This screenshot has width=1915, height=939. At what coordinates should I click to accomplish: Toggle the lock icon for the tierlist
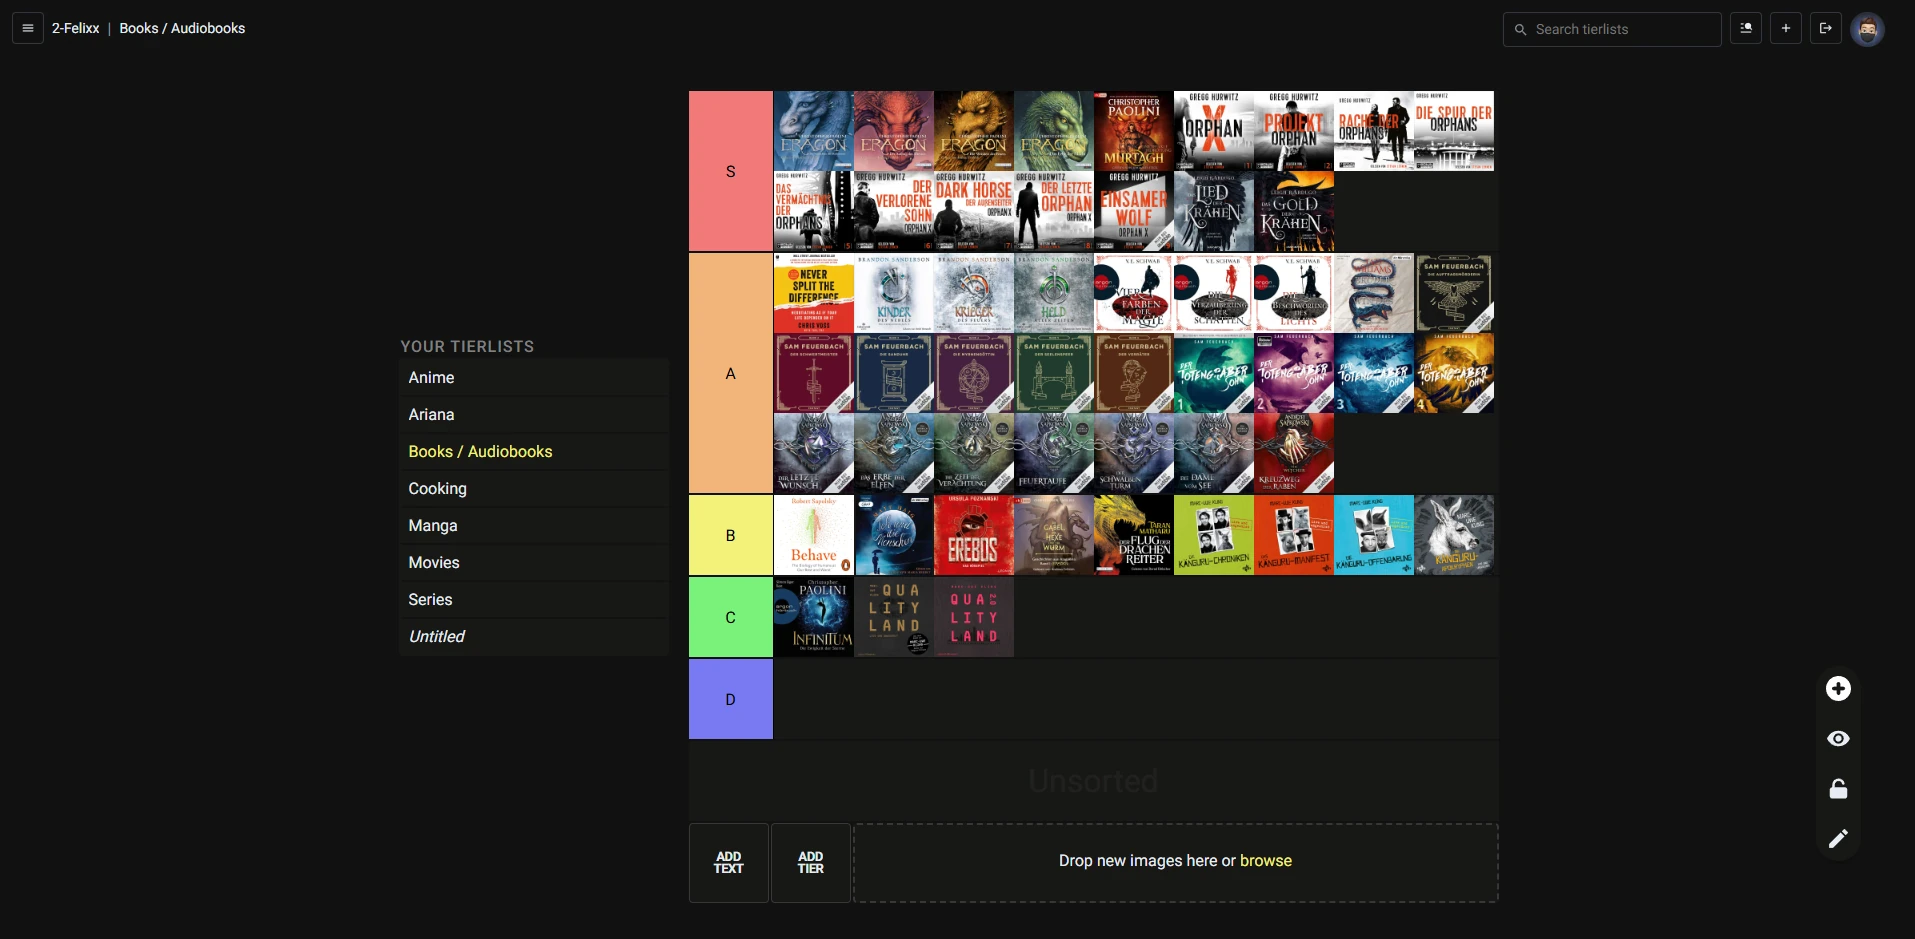pyautogui.click(x=1838, y=789)
